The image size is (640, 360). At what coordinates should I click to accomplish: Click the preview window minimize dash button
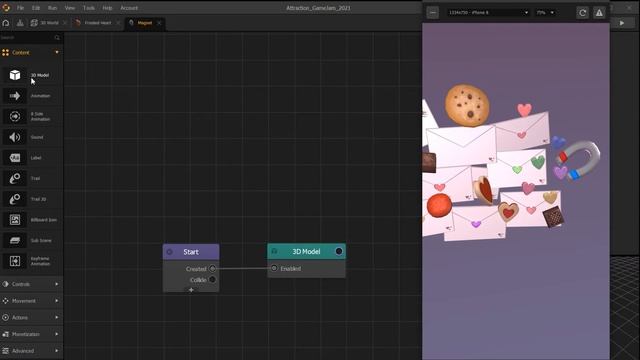coord(433,13)
